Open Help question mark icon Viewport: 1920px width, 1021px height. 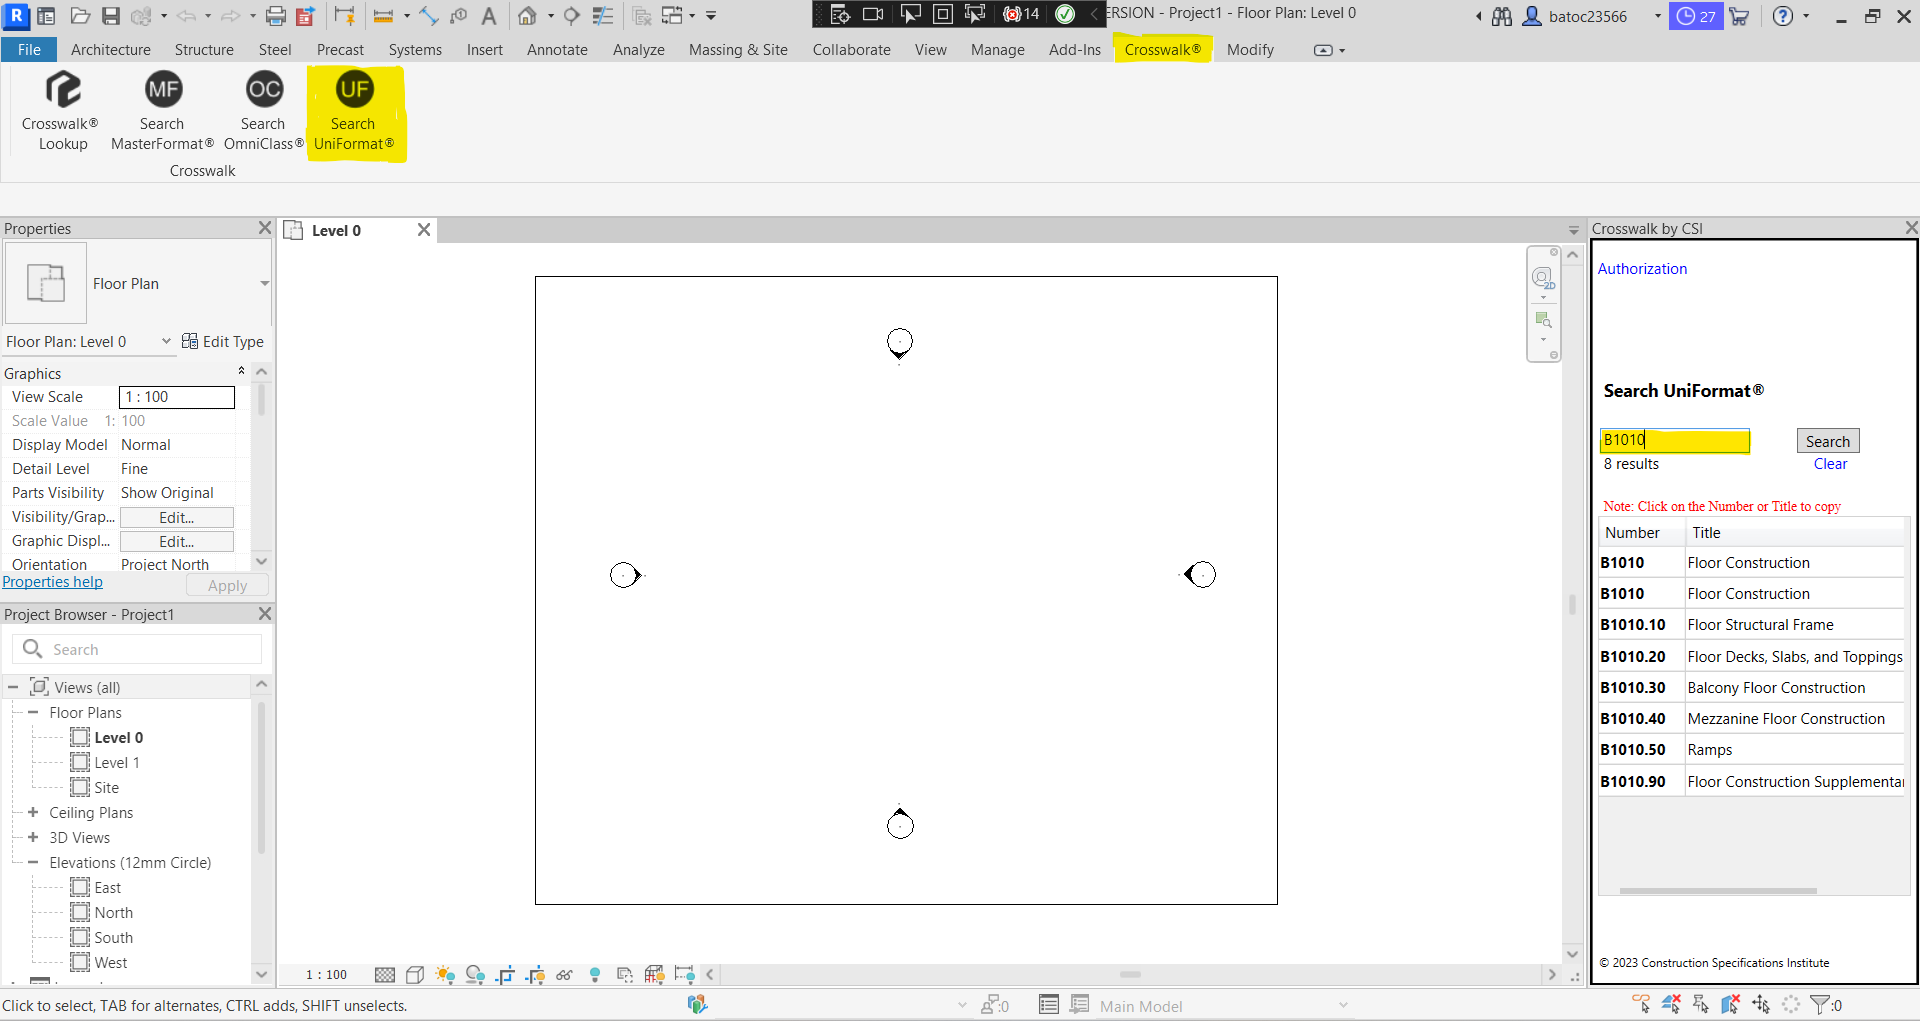point(1782,16)
